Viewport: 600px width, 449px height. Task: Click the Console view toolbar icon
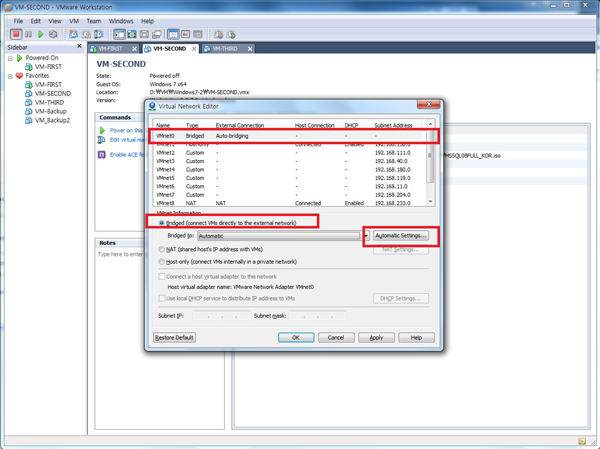[186, 34]
